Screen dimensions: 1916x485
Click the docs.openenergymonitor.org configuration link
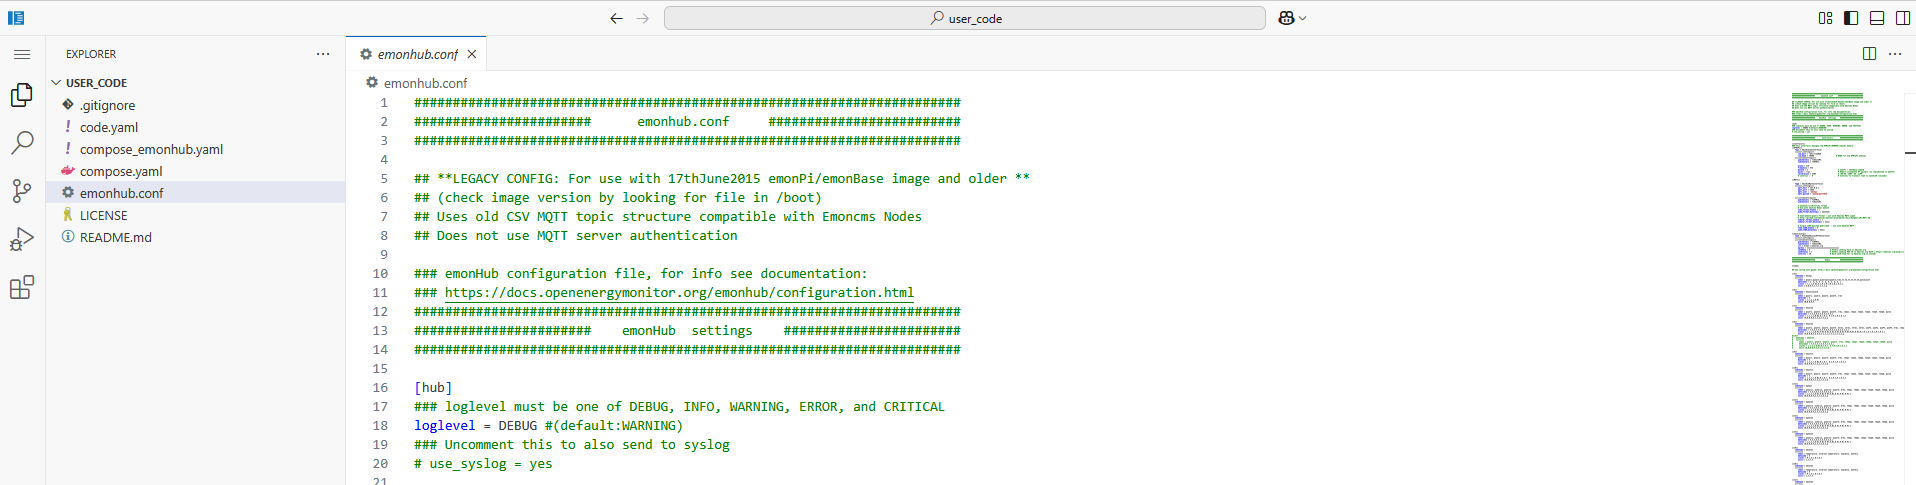(x=679, y=293)
